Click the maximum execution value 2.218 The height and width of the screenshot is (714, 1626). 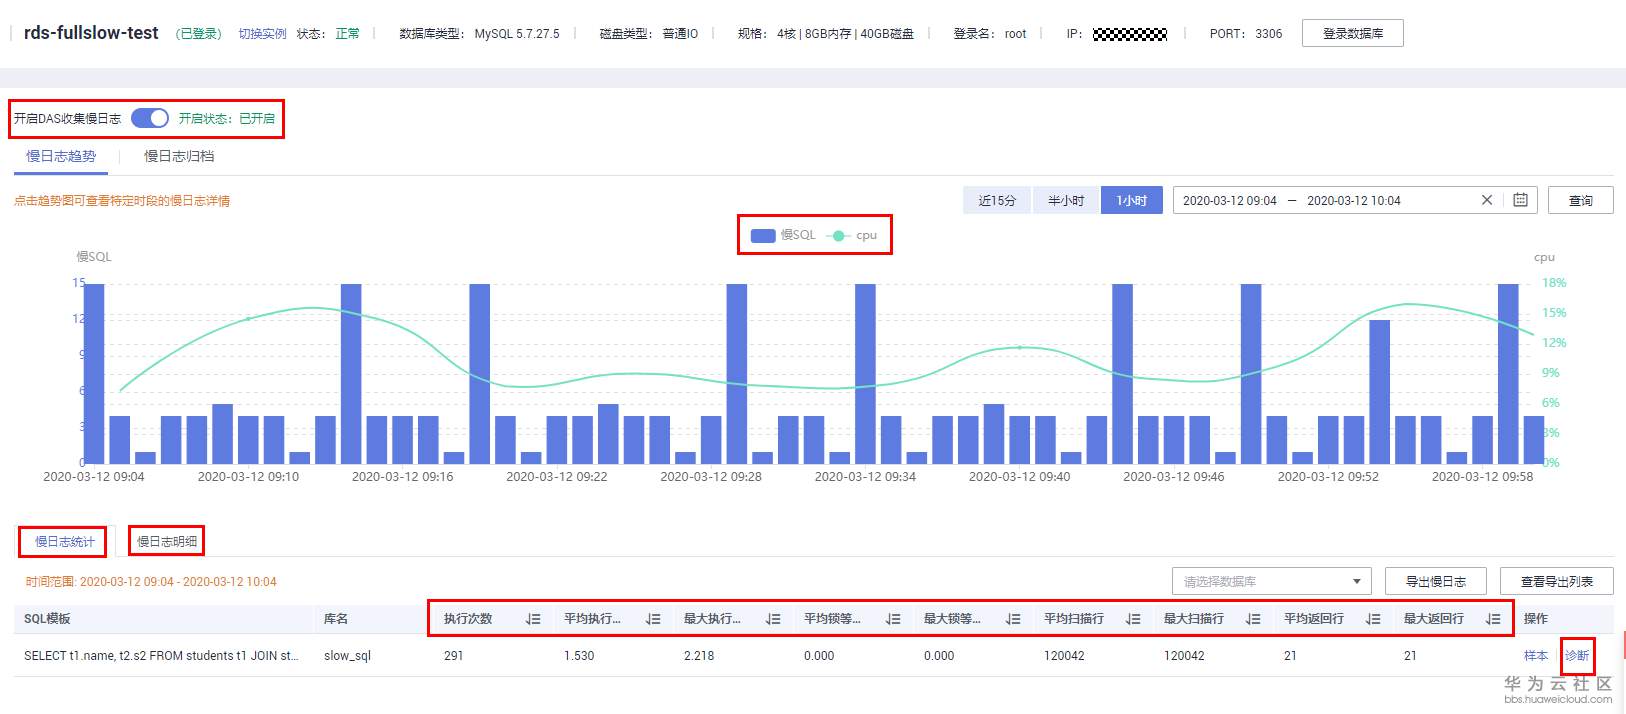point(699,656)
